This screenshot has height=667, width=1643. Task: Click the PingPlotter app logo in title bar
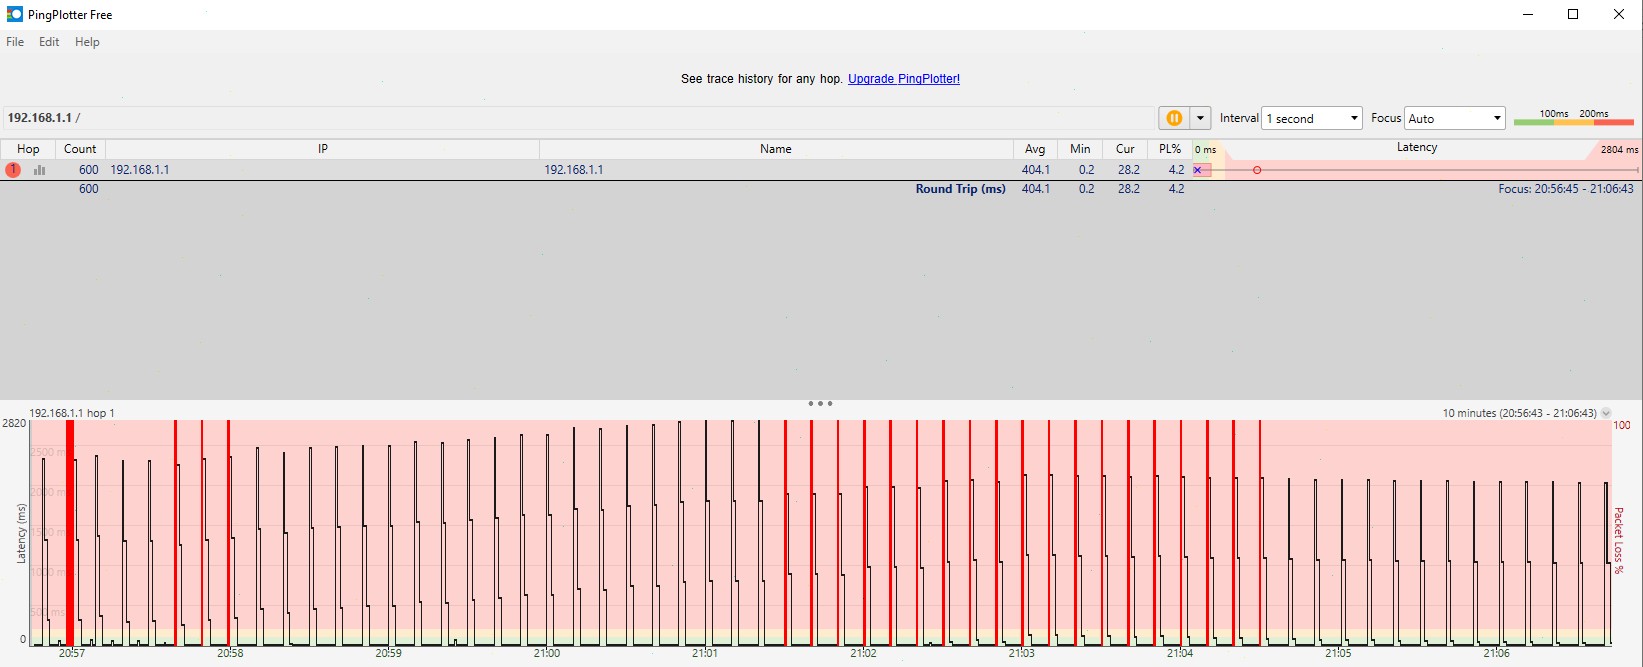14,14
